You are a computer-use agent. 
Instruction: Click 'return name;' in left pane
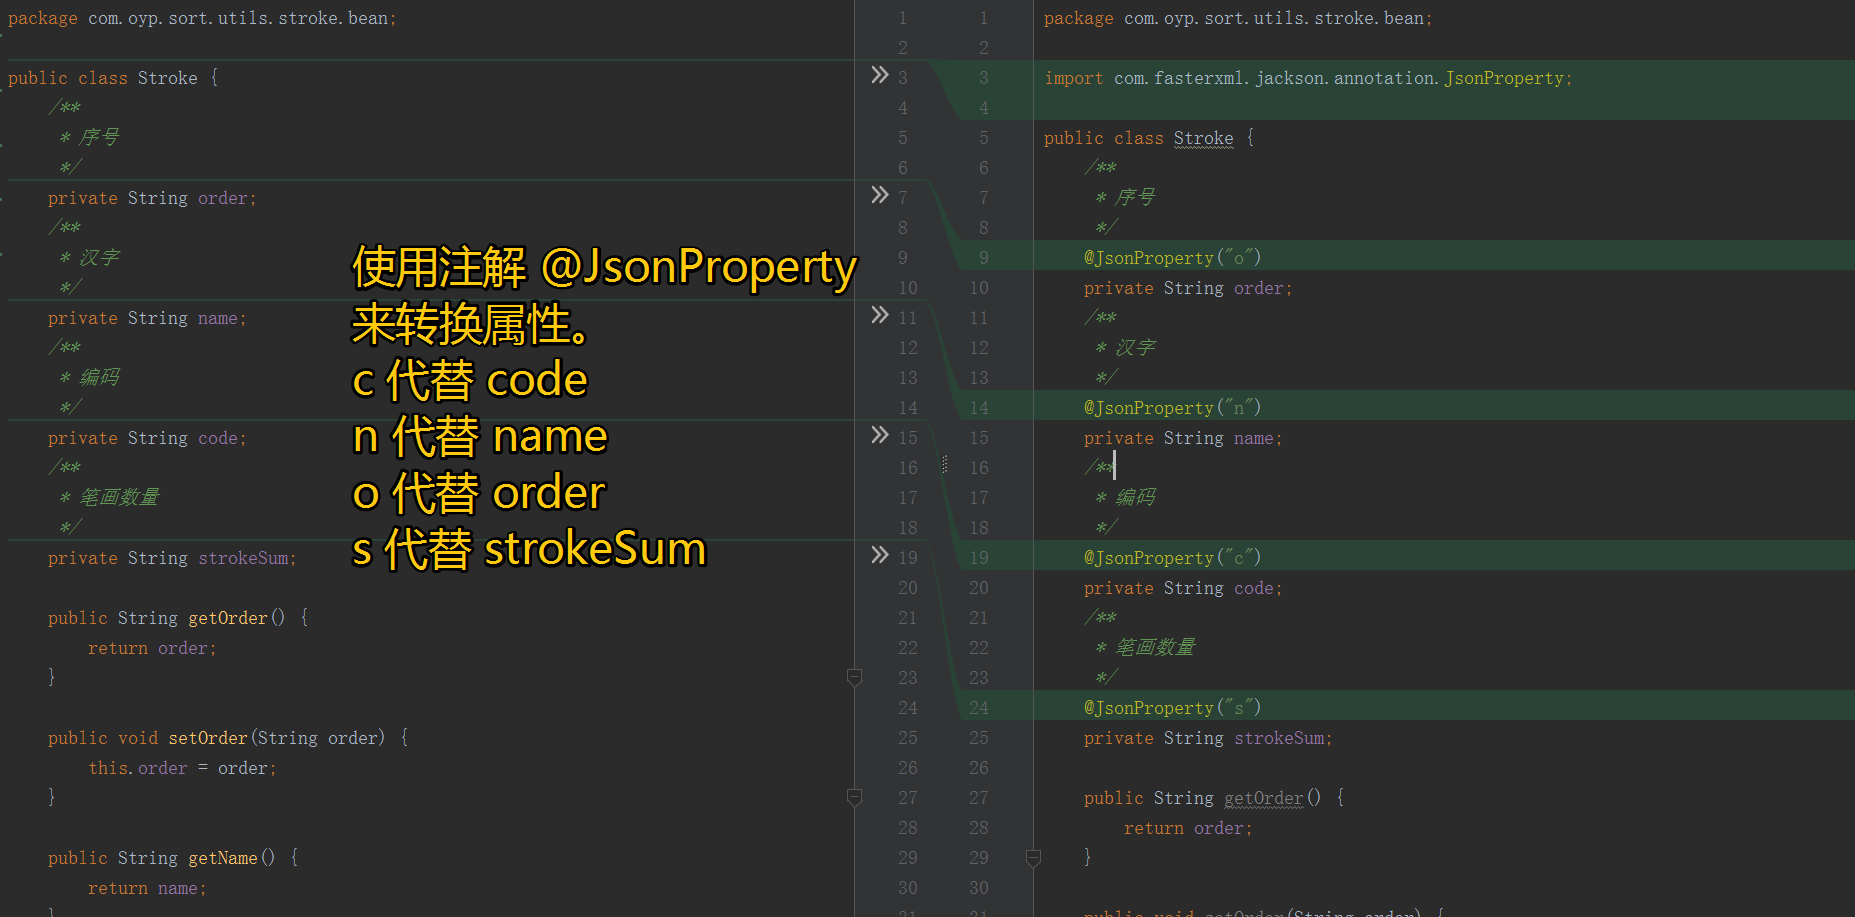(147, 888)
